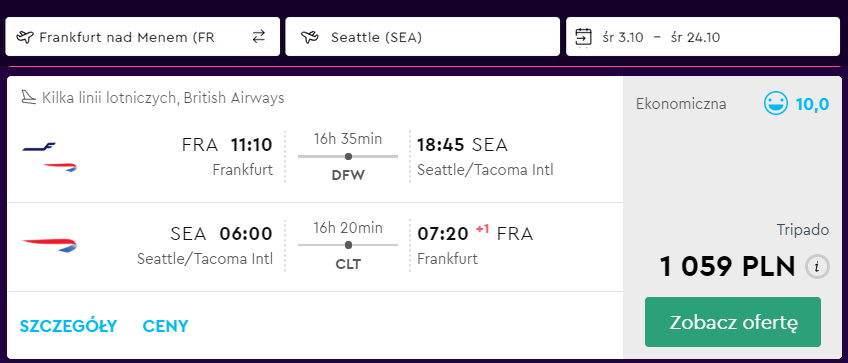The image size is (848, 363).
Task: Edit the Seattle (SEA) destination field
Action: coord(422,37)
